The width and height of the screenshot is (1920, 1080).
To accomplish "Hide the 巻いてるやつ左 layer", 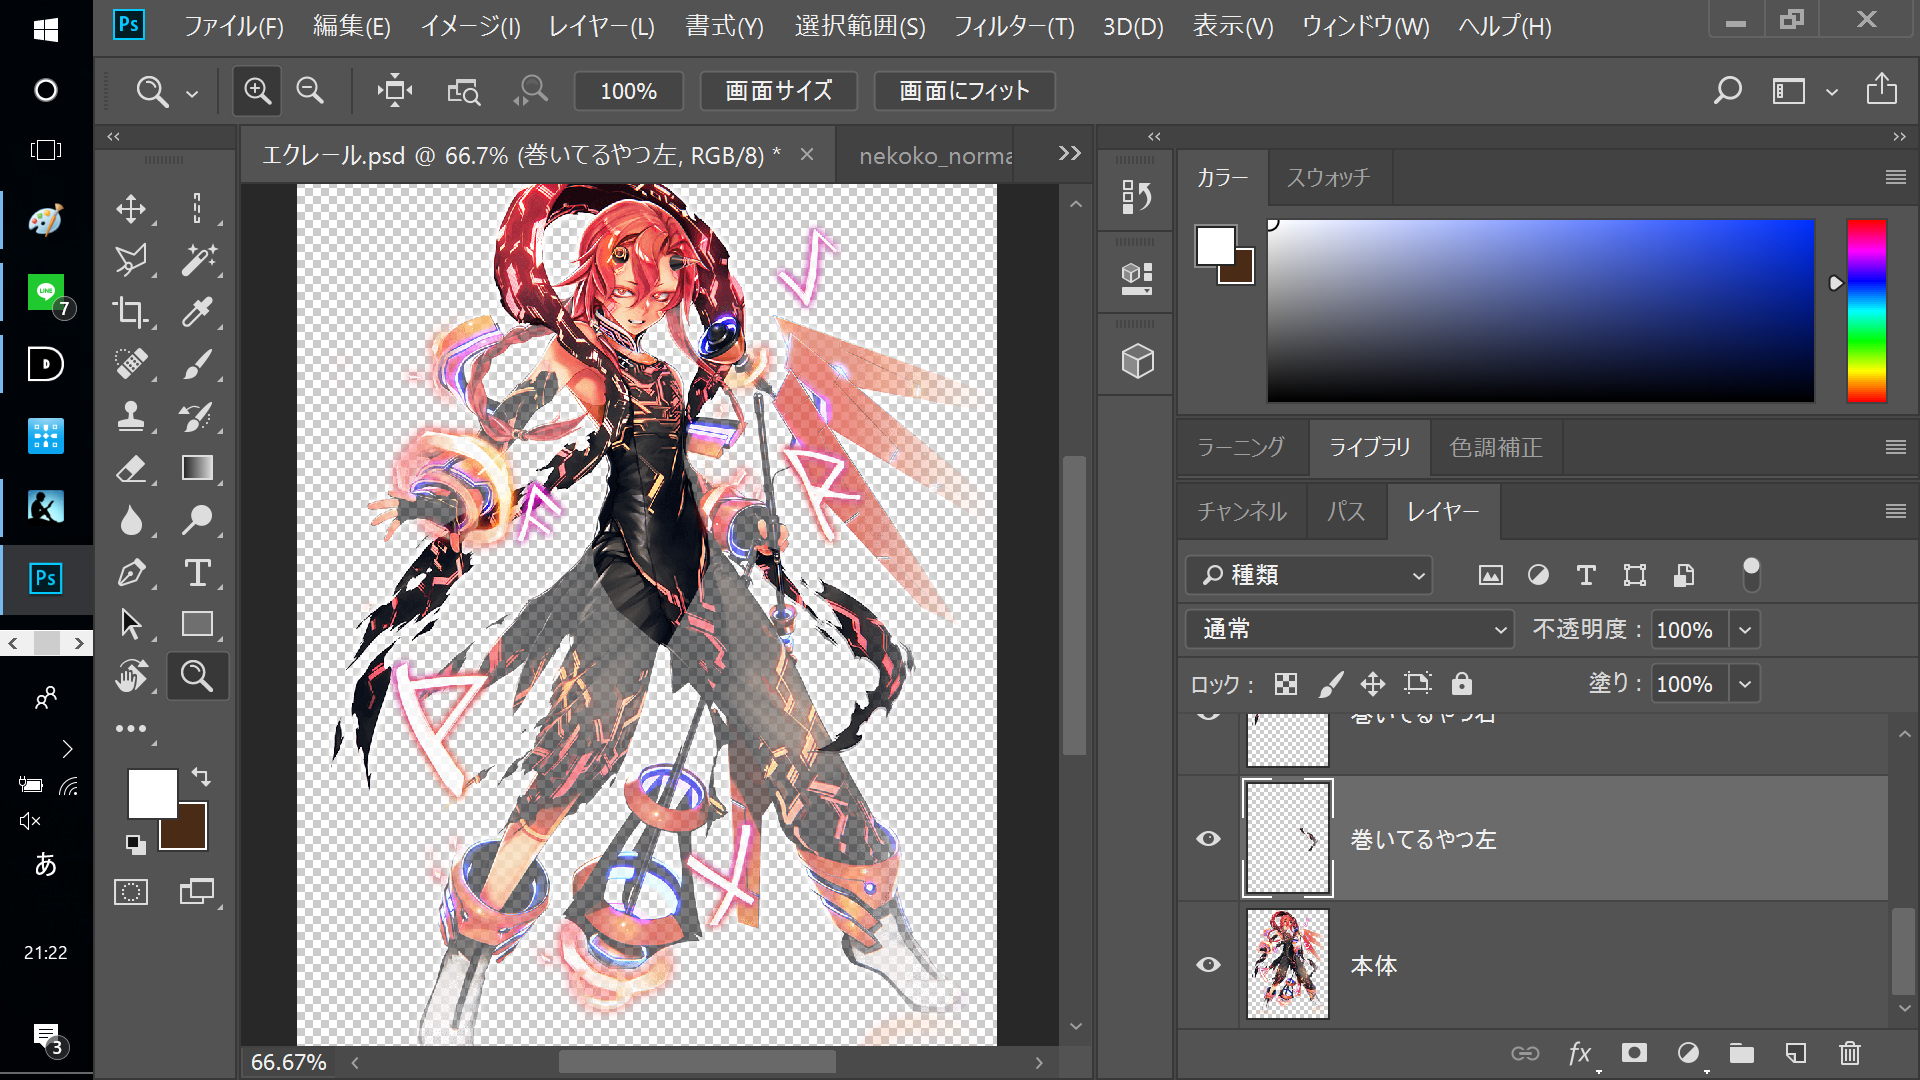I will (1208, 838).
